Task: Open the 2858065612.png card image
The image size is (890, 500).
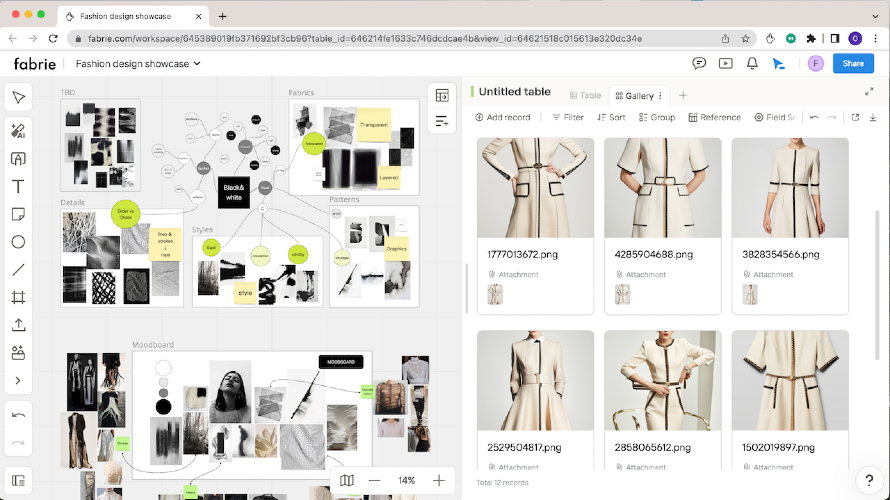Action: point(662,381)
